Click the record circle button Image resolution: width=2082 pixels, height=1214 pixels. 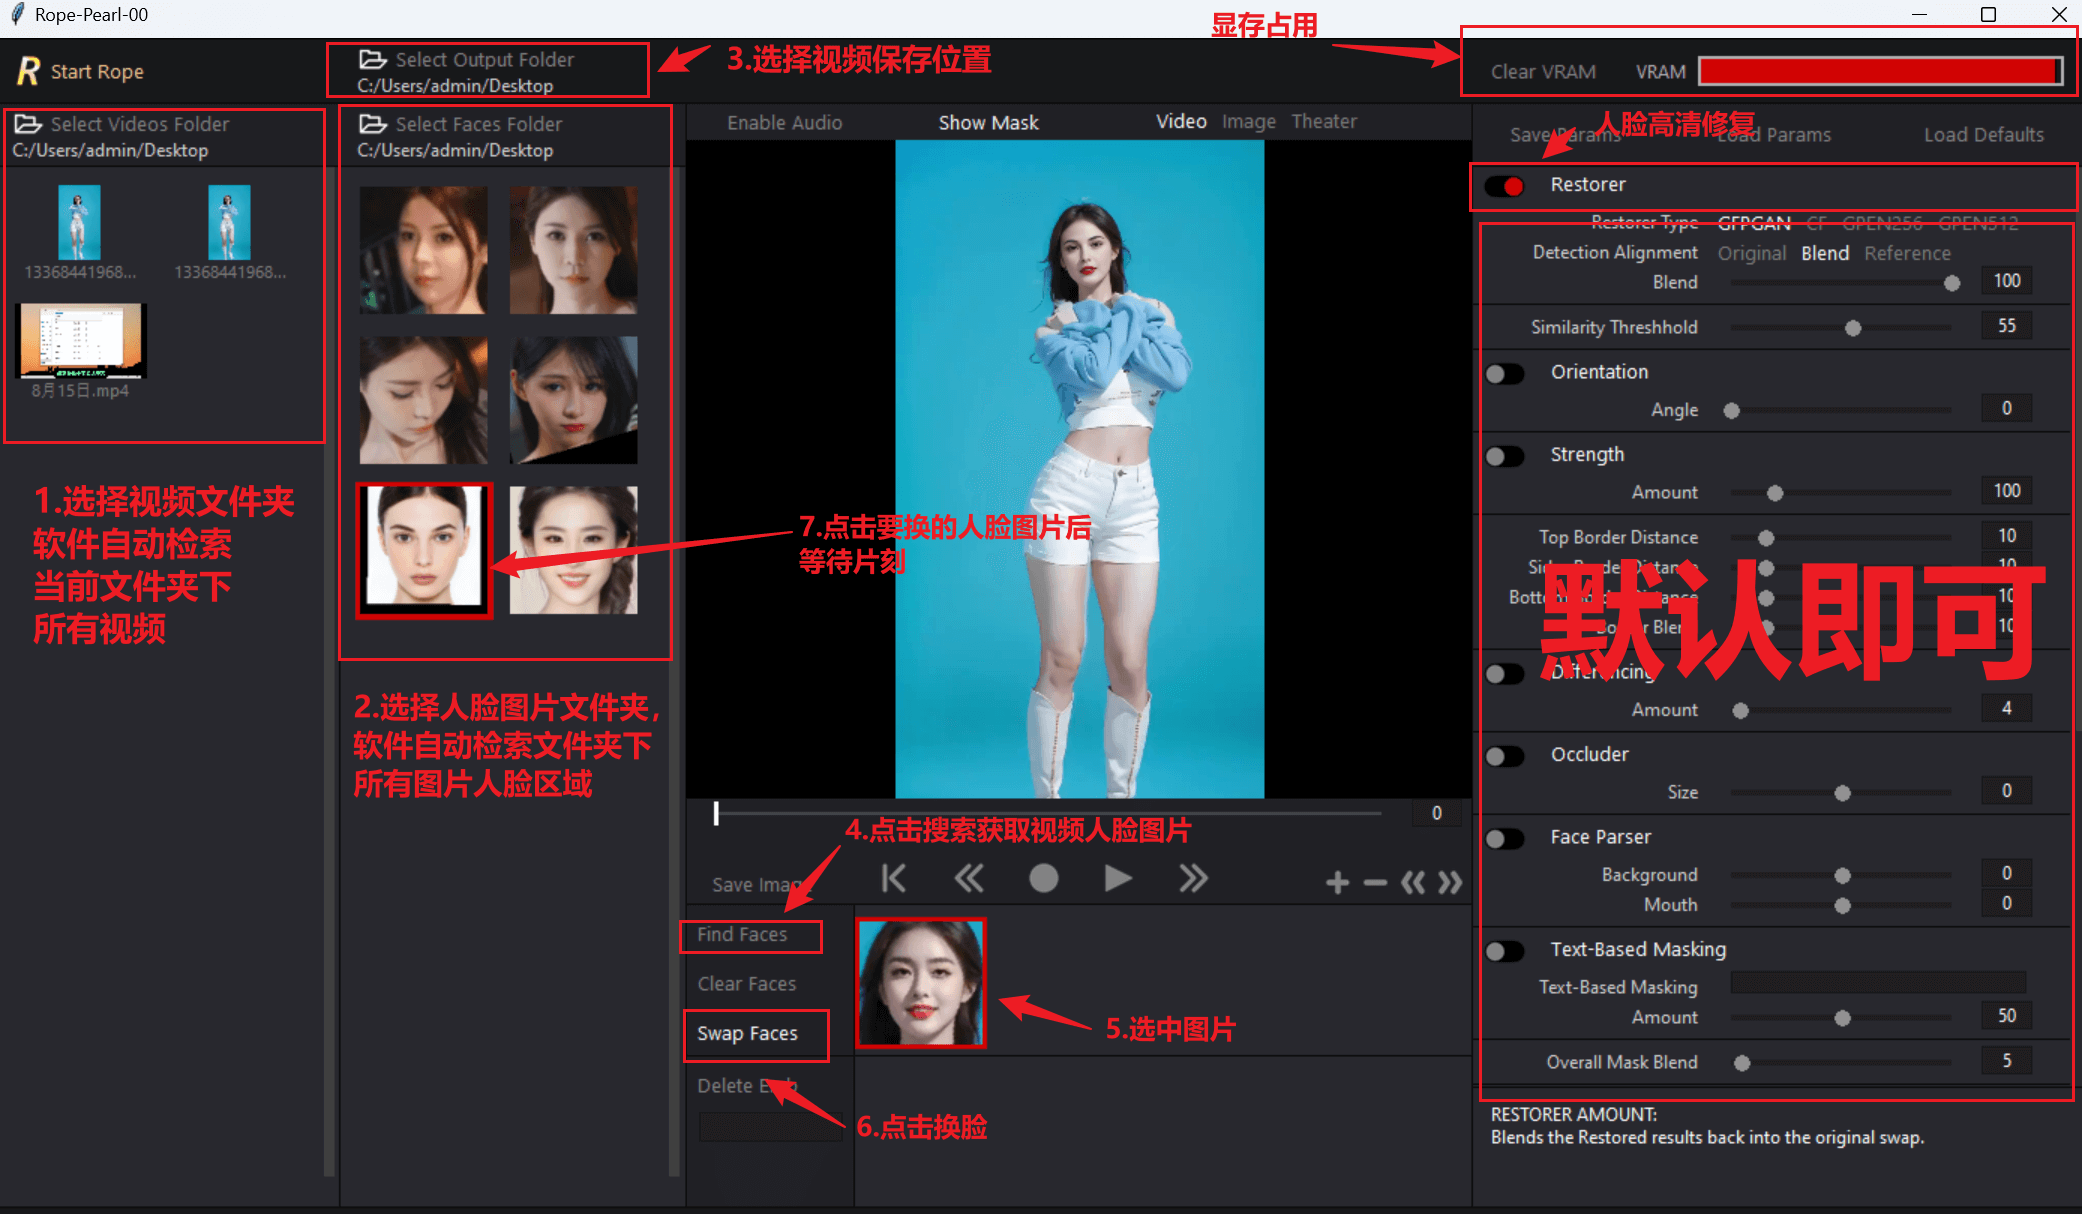click(x=1043, y=879)
